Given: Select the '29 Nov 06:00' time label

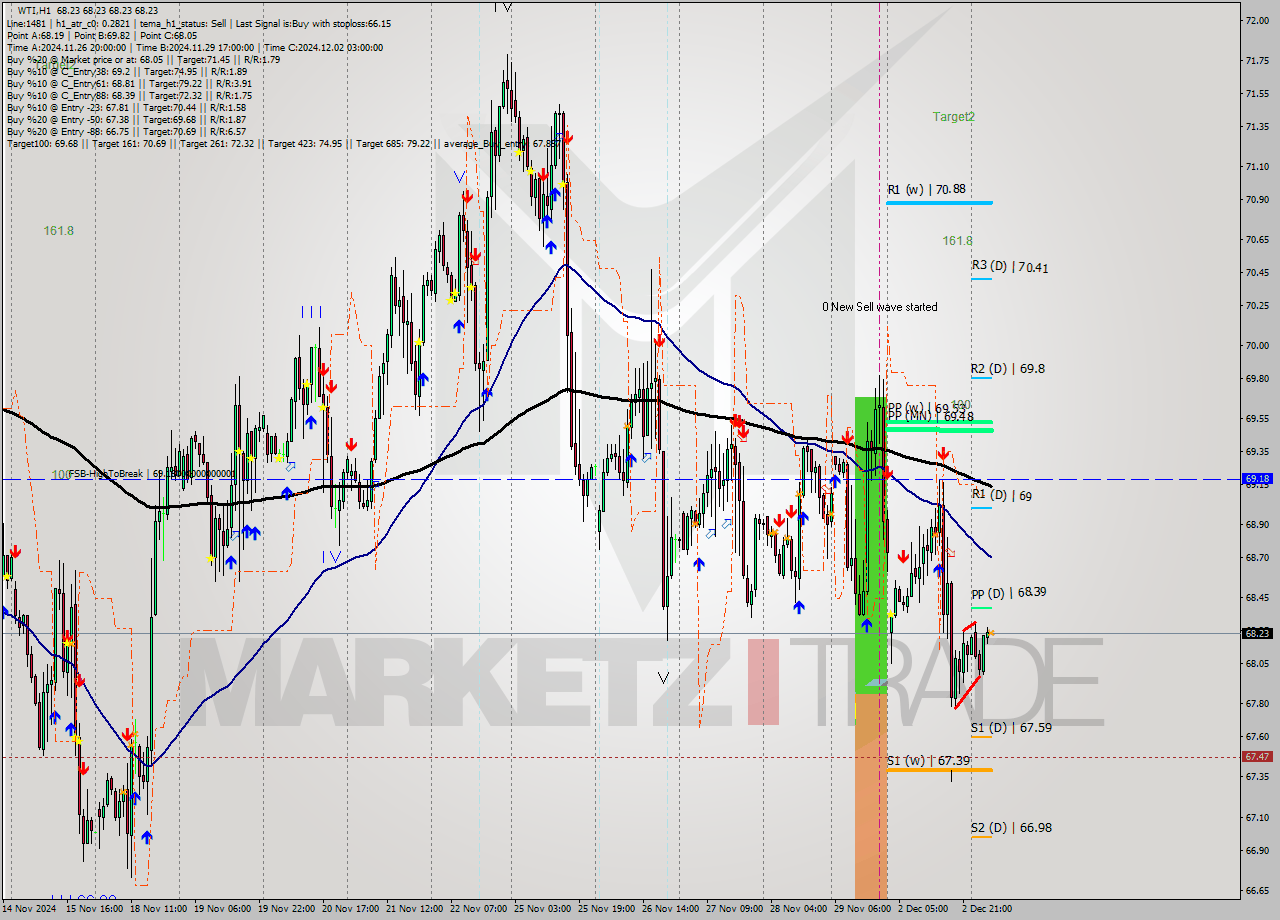Looking at the screenshot, I should pos(862,909).
